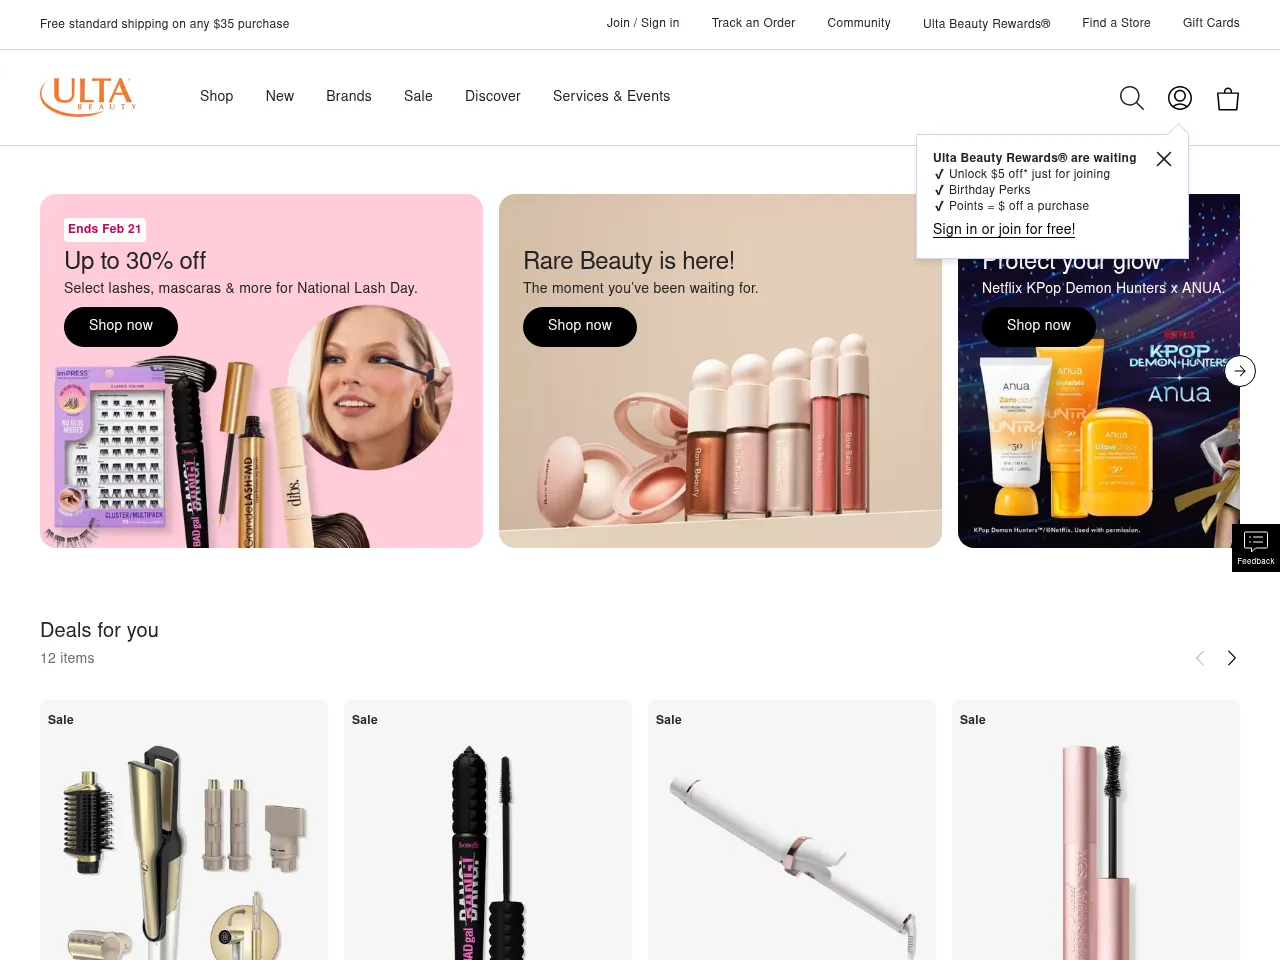Advance the promo carousel with the right arrow
This screenshot has height=960, width=1280.
coord(1240,371)
